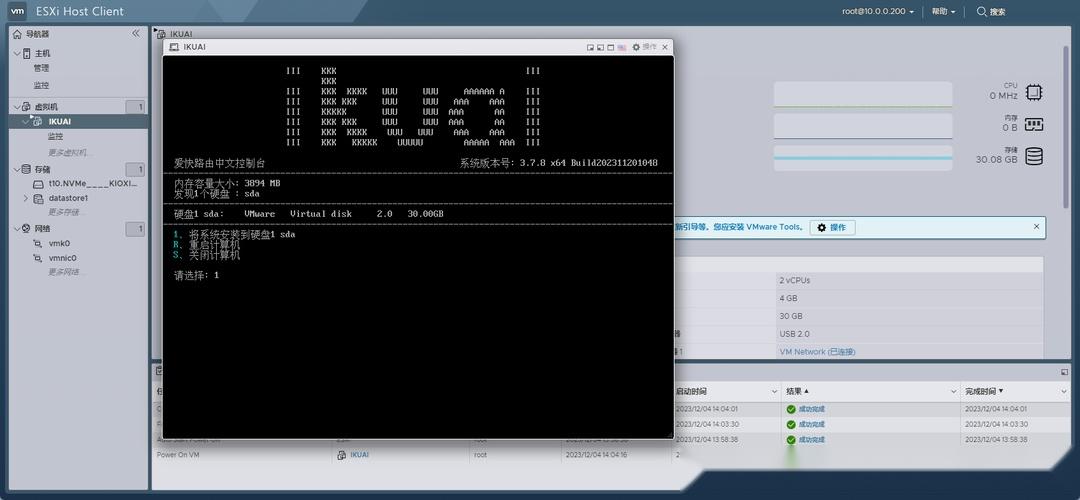
Task: Click the networking (网络) globe icon
Action: pyautogui.click(x=27, y=228)
